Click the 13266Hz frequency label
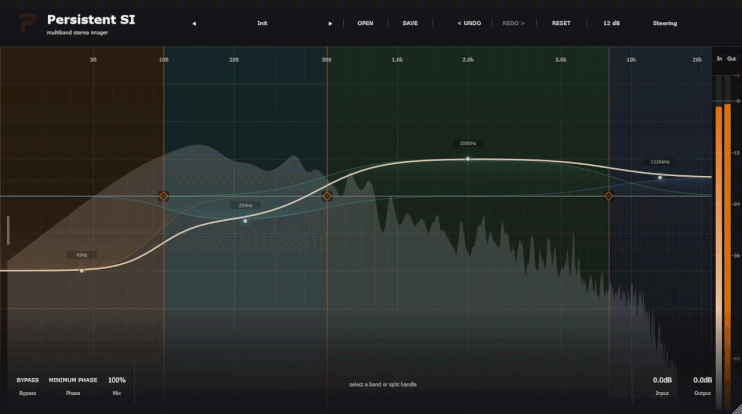The image size is (742, 414). point(660,162)
